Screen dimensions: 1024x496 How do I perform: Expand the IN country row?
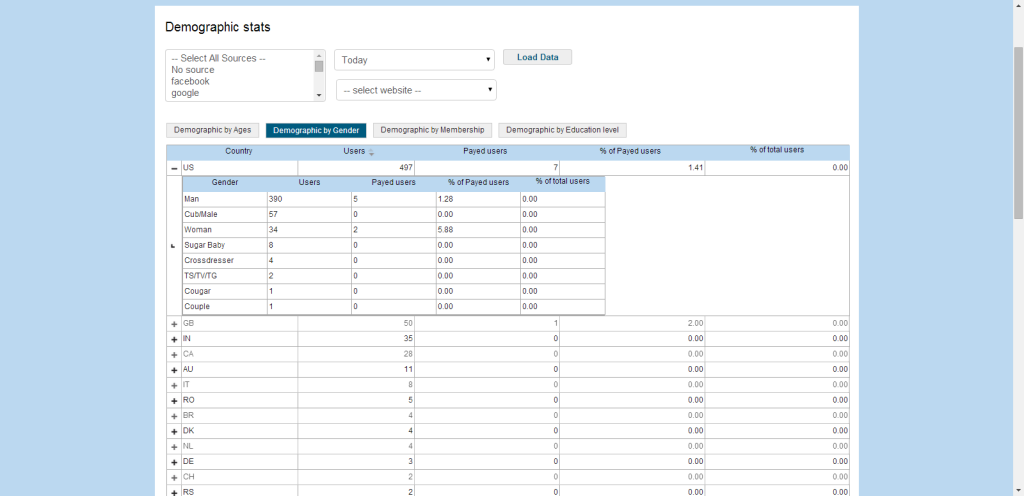pos(174,340)
